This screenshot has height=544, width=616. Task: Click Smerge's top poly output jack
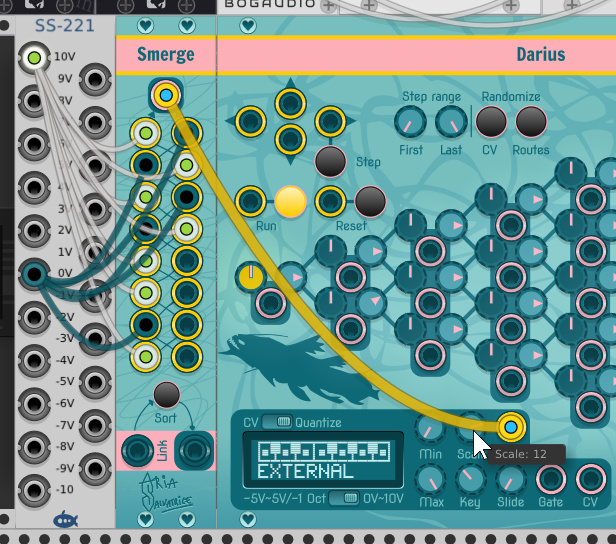(166, 95)
